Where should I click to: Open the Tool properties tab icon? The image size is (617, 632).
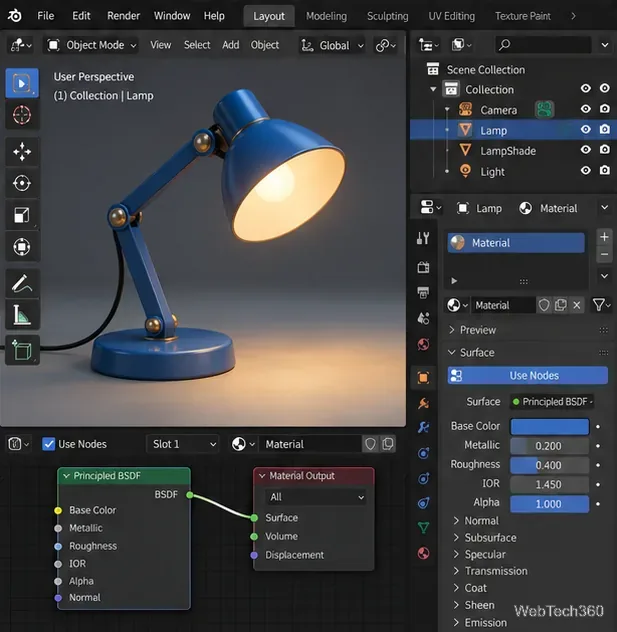(x=423, y=238)
